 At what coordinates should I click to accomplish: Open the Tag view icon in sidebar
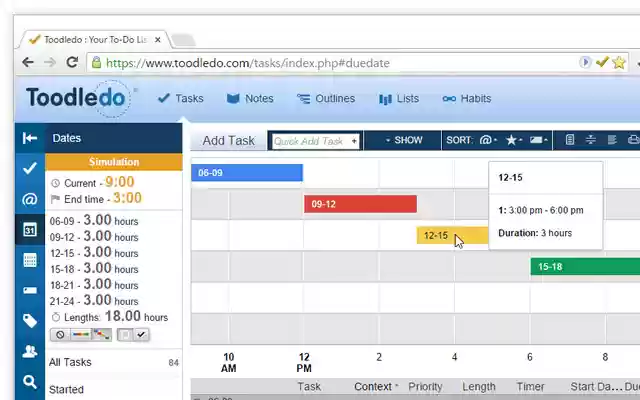[30, 321]
